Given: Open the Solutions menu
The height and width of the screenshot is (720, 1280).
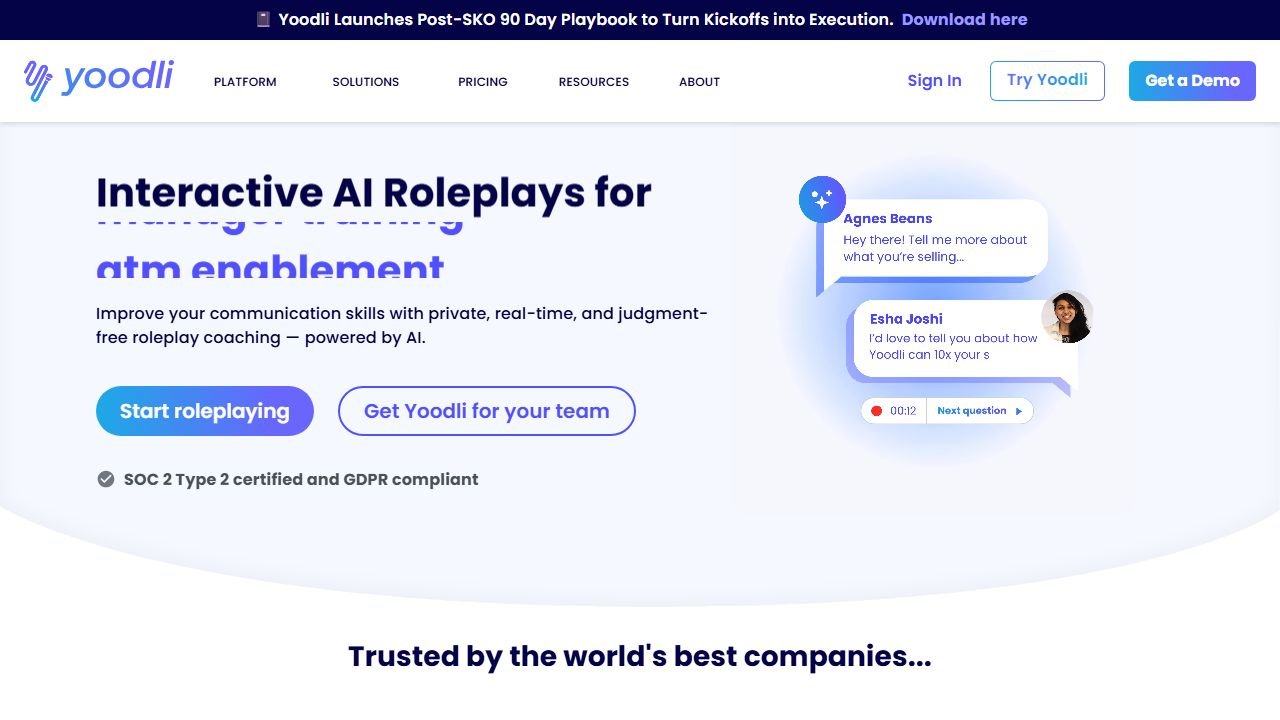Looking at the screenshot, I should point(366,82).
